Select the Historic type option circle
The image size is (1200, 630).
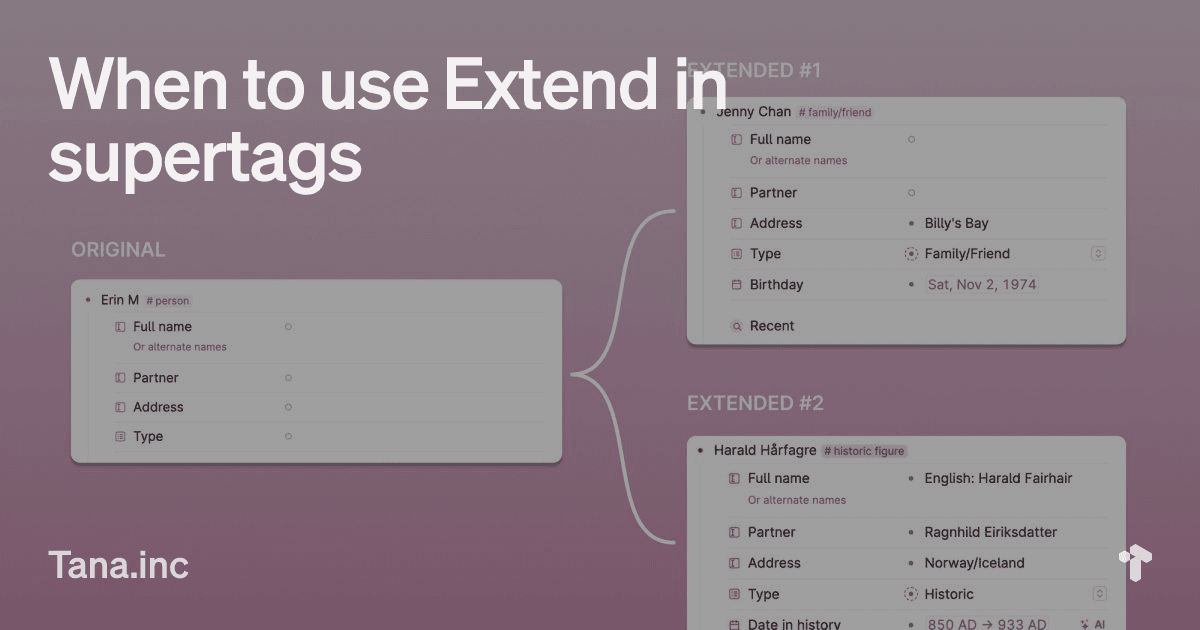(x=911, y=594)
